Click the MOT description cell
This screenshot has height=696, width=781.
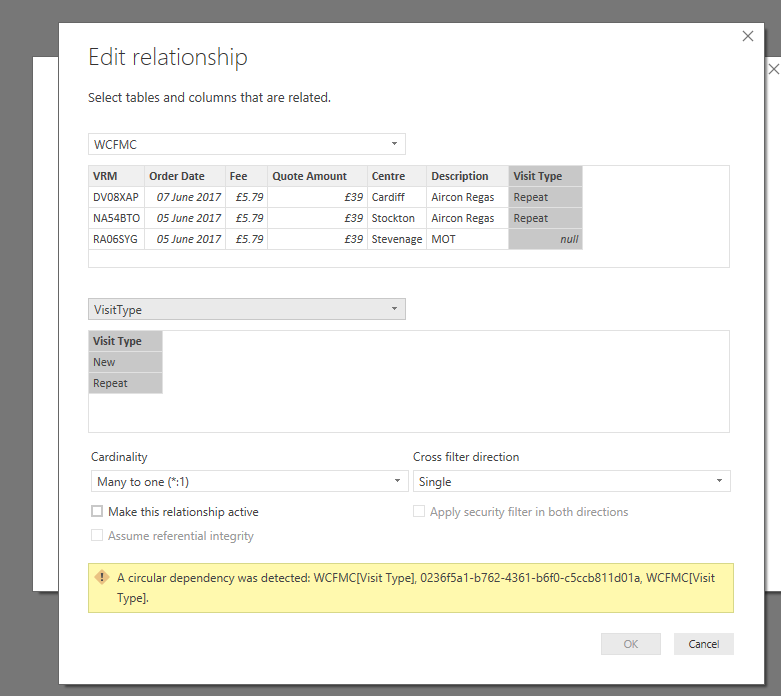tap(468, 239)
